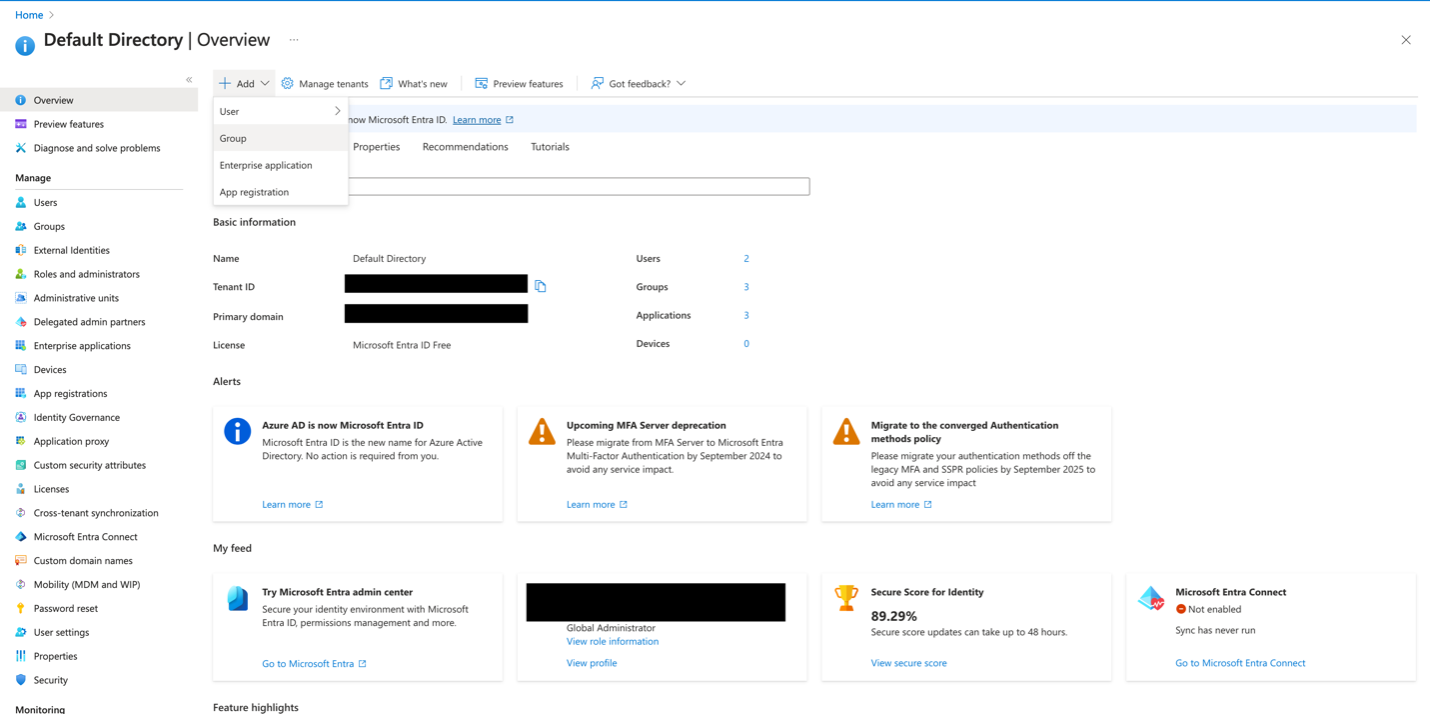Expand the User submenu arrow
This screenshot has width=1430, height=715.
pyautogui.click(x=338, y=111)
